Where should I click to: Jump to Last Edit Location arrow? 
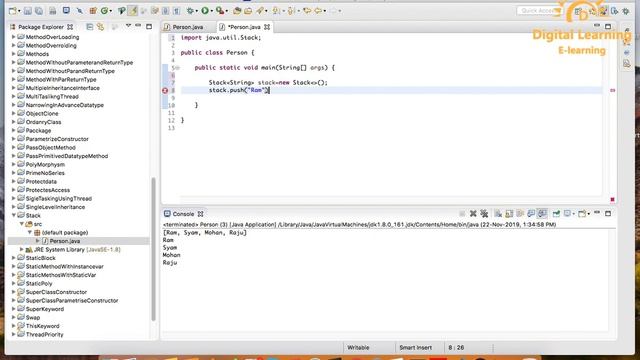click(x=308, y=11)
